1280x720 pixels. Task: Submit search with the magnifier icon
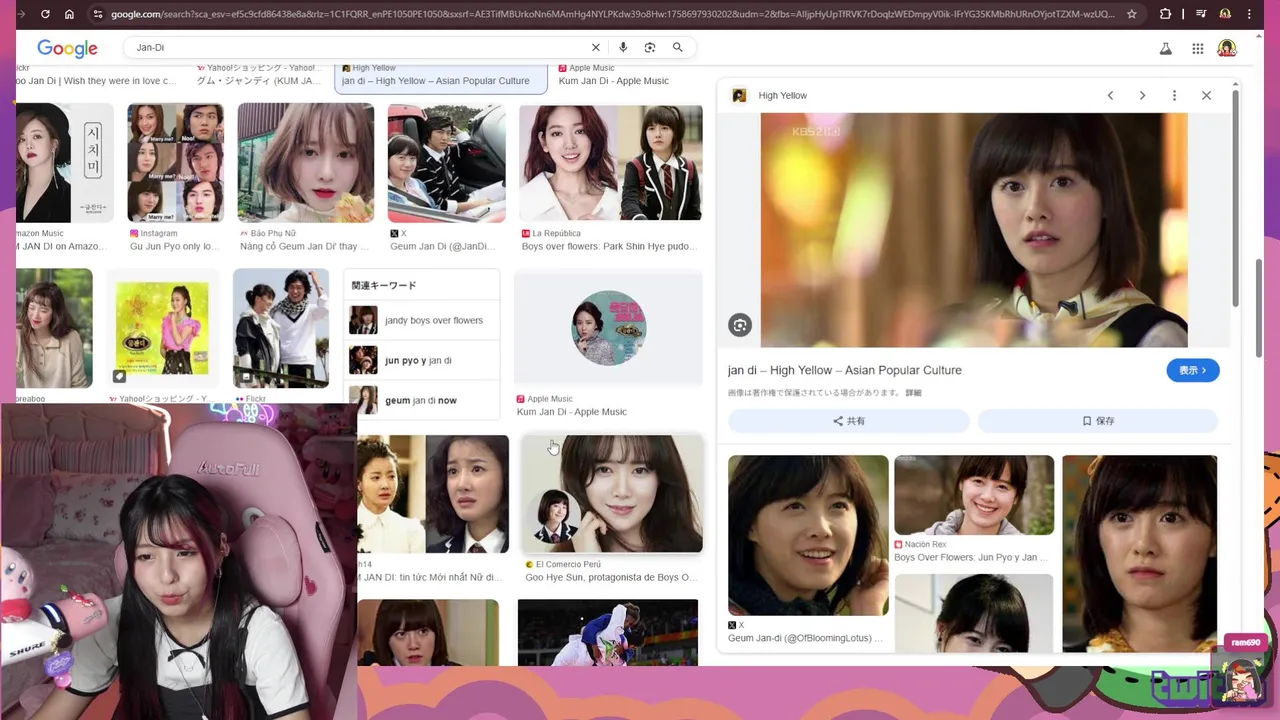[x=678, y=47]
